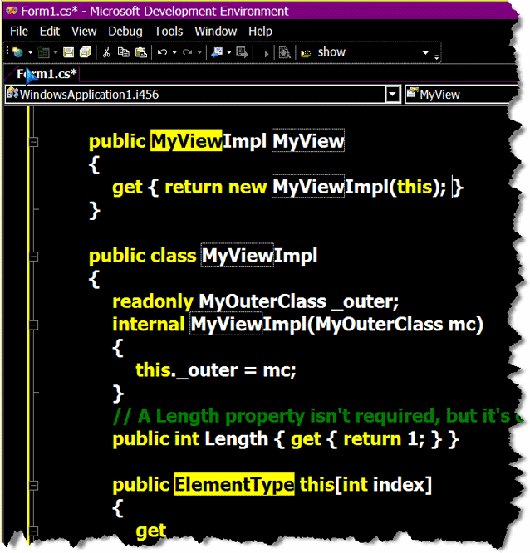This screenshot has width=530, height=553.
Task: Click the find box icon beside show
Action: 306,54
